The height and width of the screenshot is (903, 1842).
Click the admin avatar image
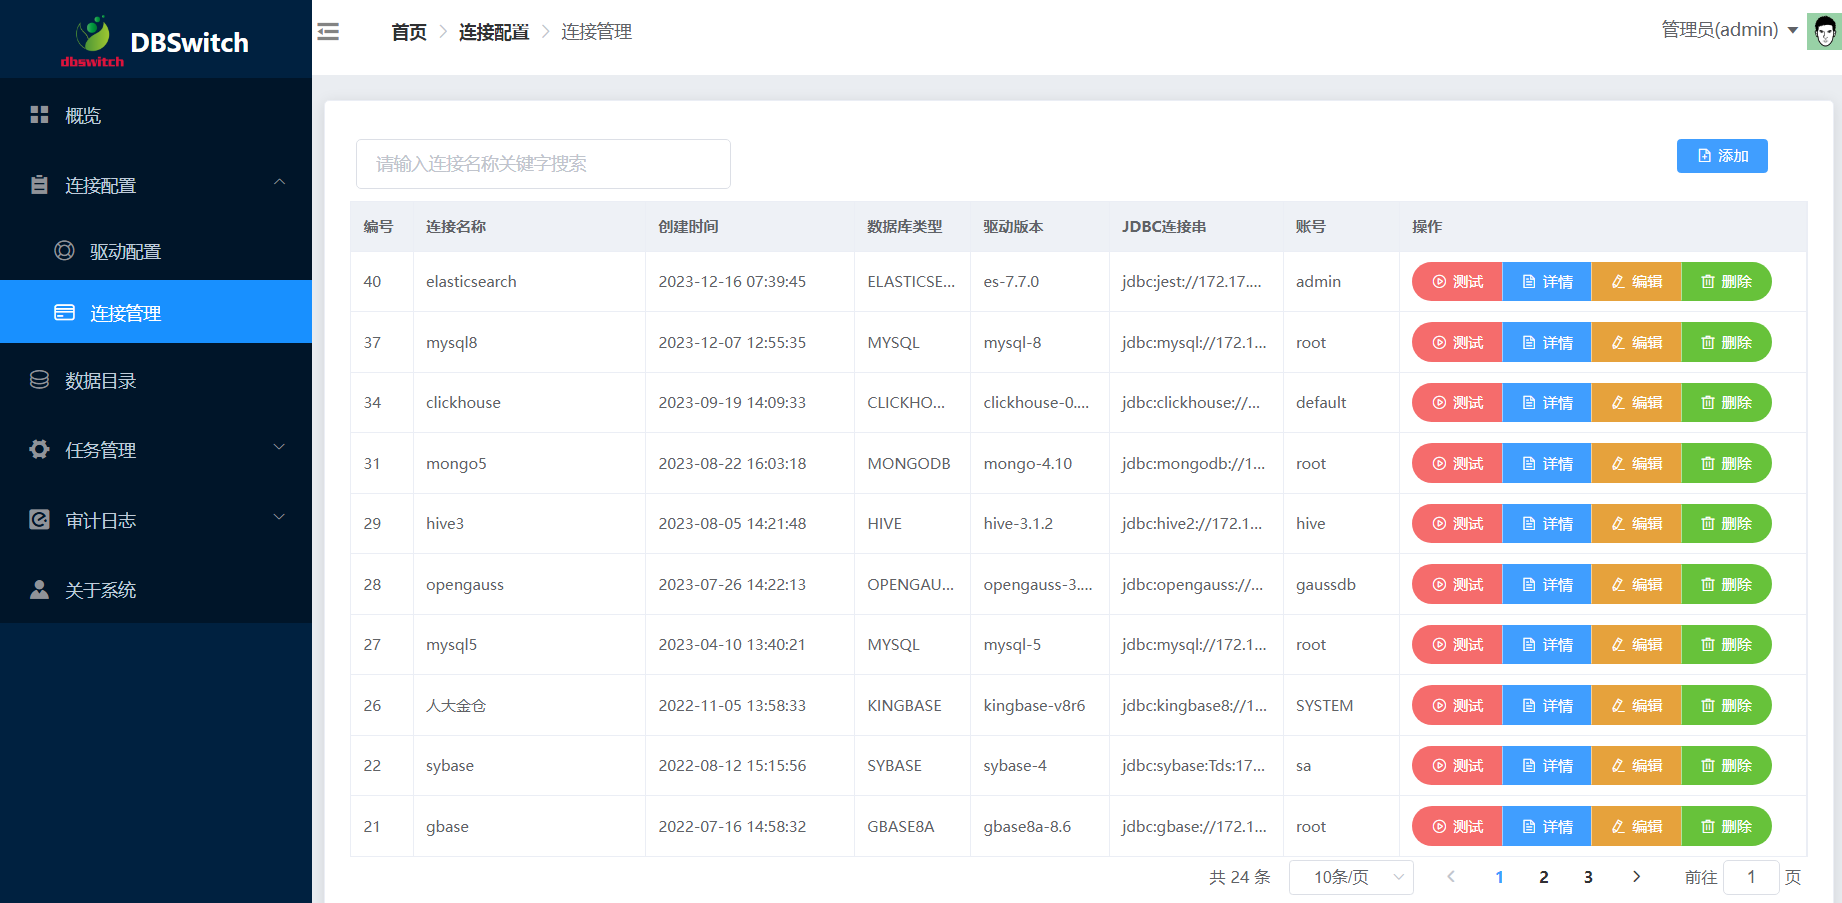pyautogui.click(x=1824, y=32)
